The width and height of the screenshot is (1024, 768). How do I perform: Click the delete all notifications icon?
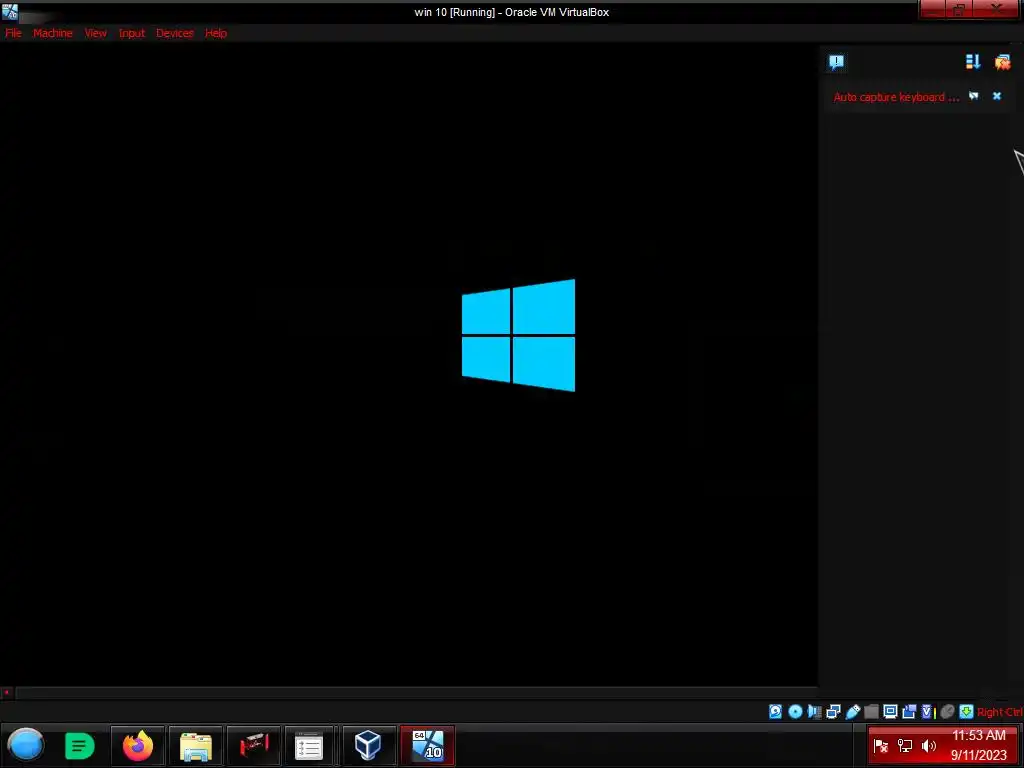click(1002, 61)
